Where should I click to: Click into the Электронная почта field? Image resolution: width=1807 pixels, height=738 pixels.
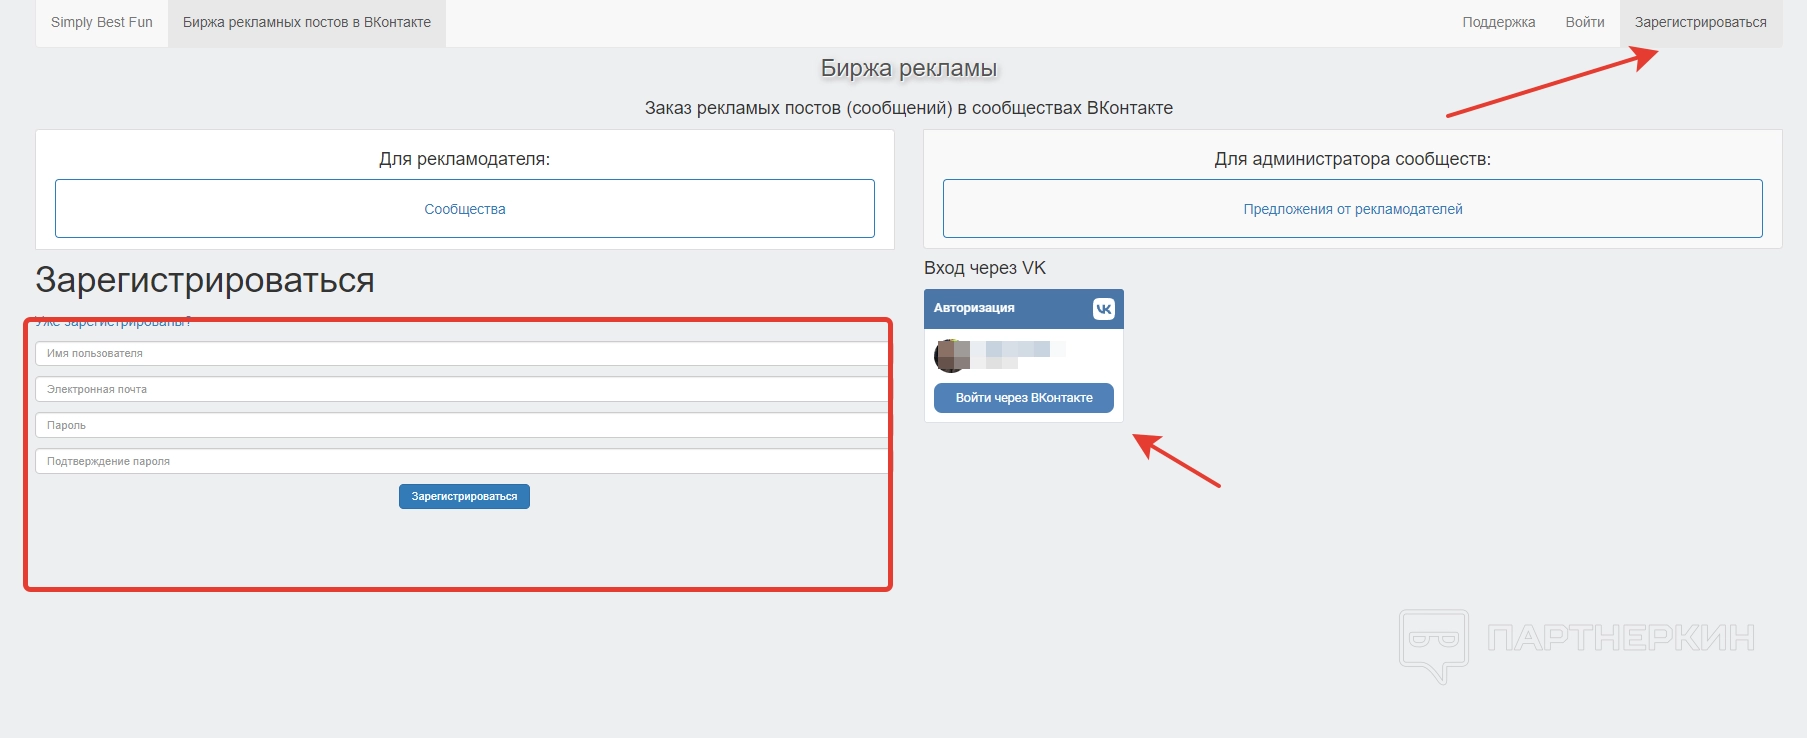462,389
